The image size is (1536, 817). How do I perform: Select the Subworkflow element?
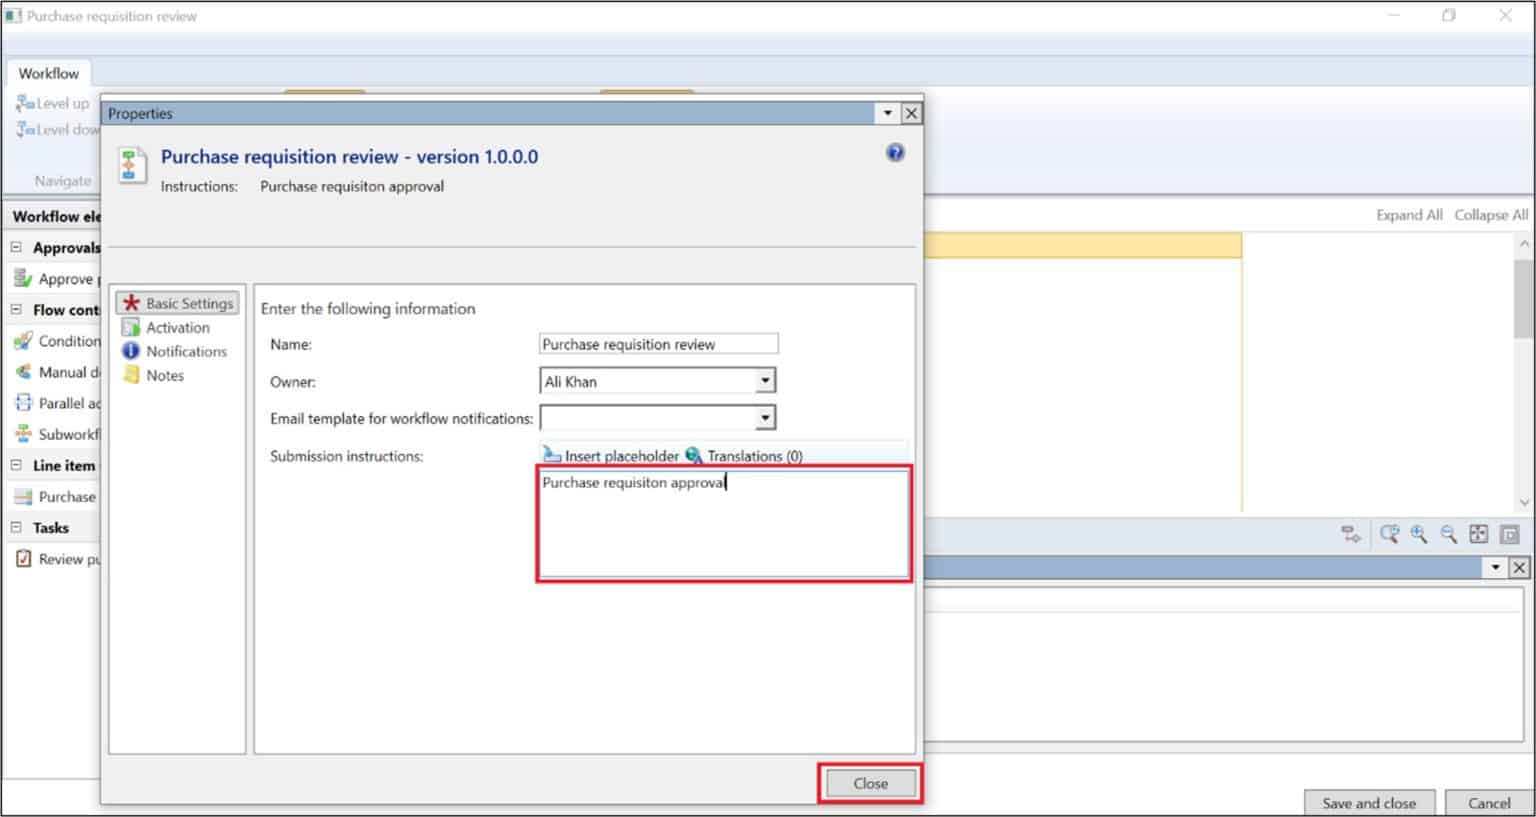pos(60,434)
